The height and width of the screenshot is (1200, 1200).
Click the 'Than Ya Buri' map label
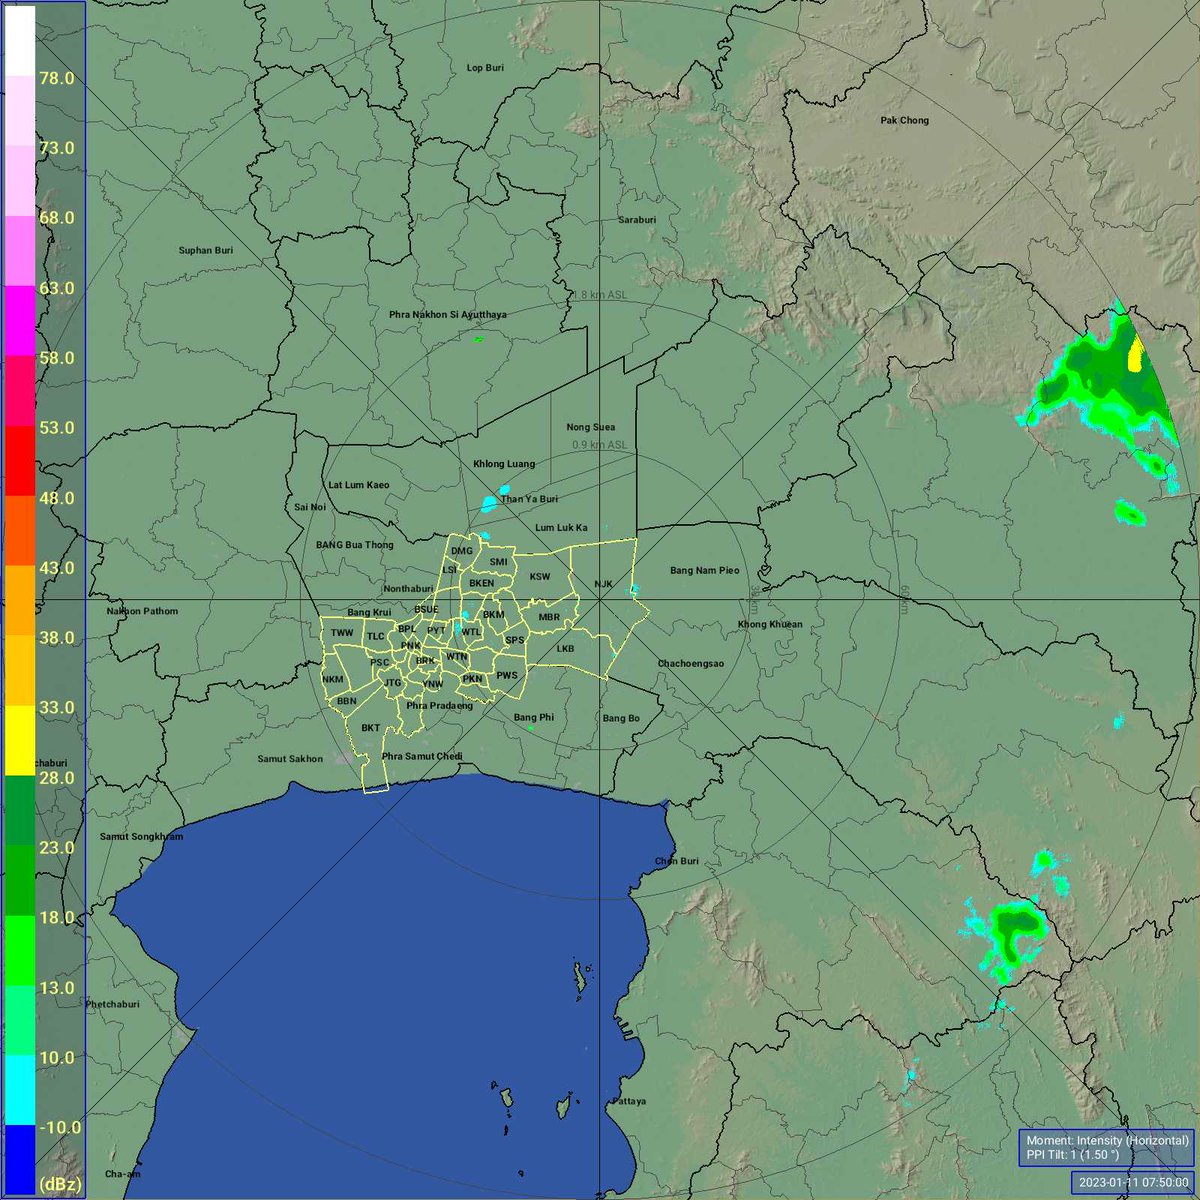529,499
